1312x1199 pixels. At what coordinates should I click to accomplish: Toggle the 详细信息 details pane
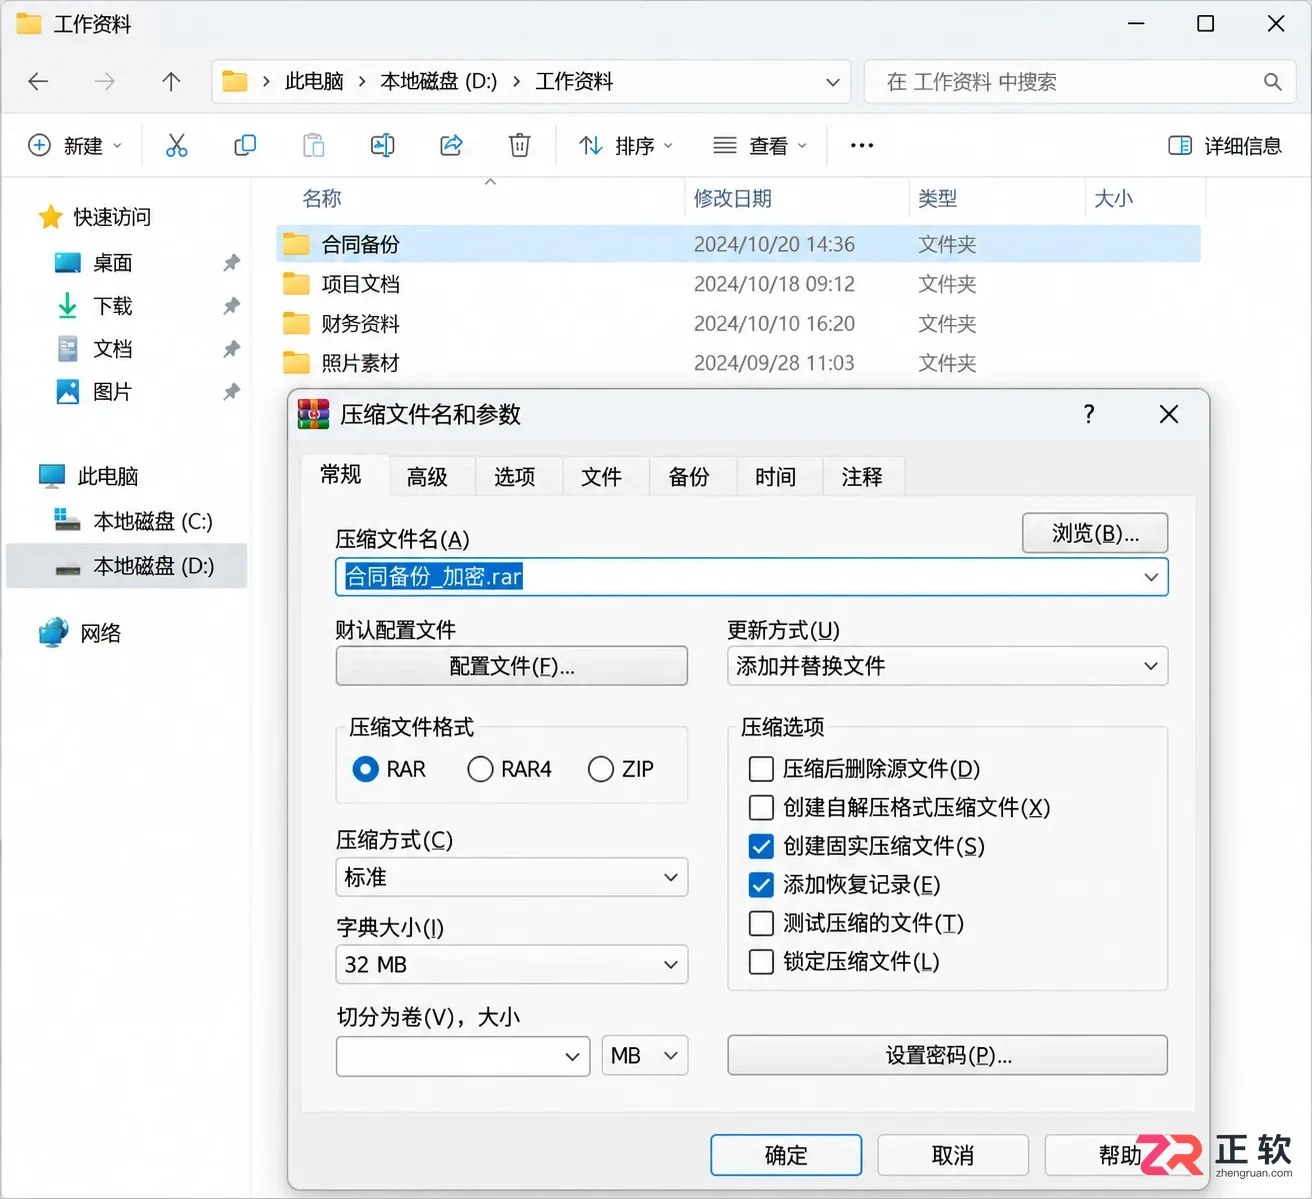click(1225, 146)
